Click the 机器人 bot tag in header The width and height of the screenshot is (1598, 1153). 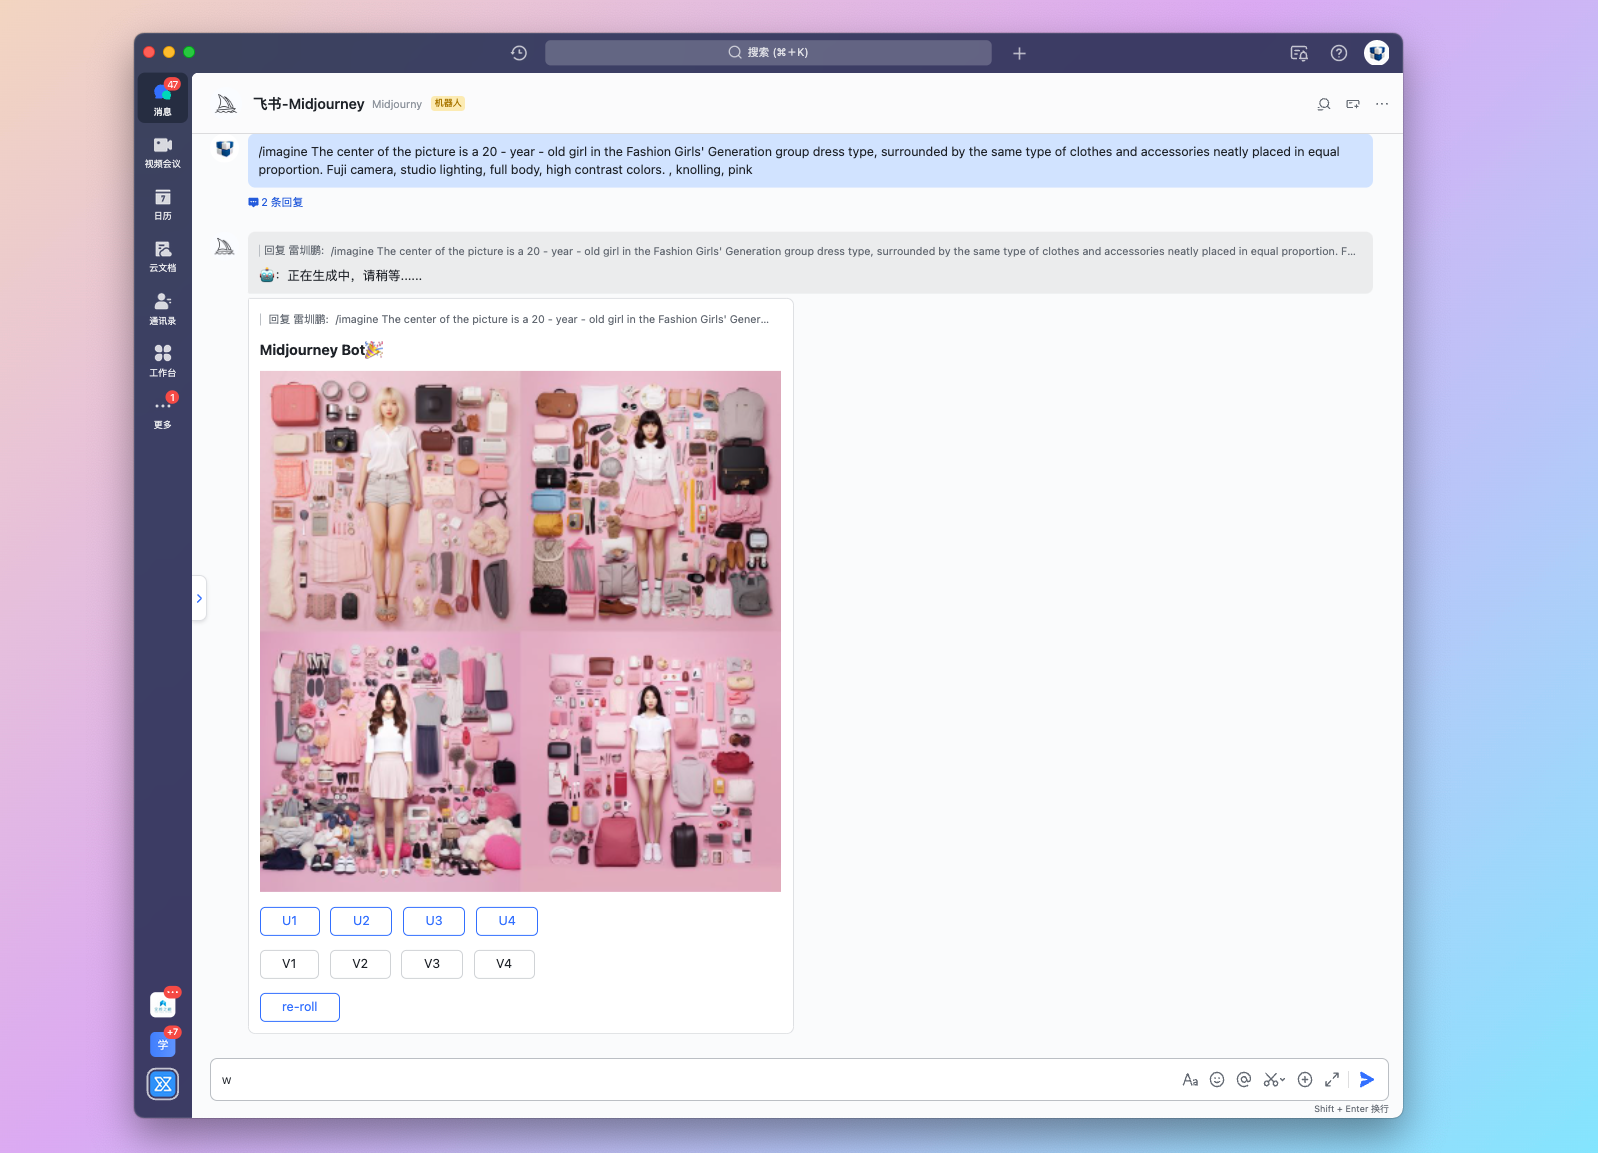(x=448, y=103)
